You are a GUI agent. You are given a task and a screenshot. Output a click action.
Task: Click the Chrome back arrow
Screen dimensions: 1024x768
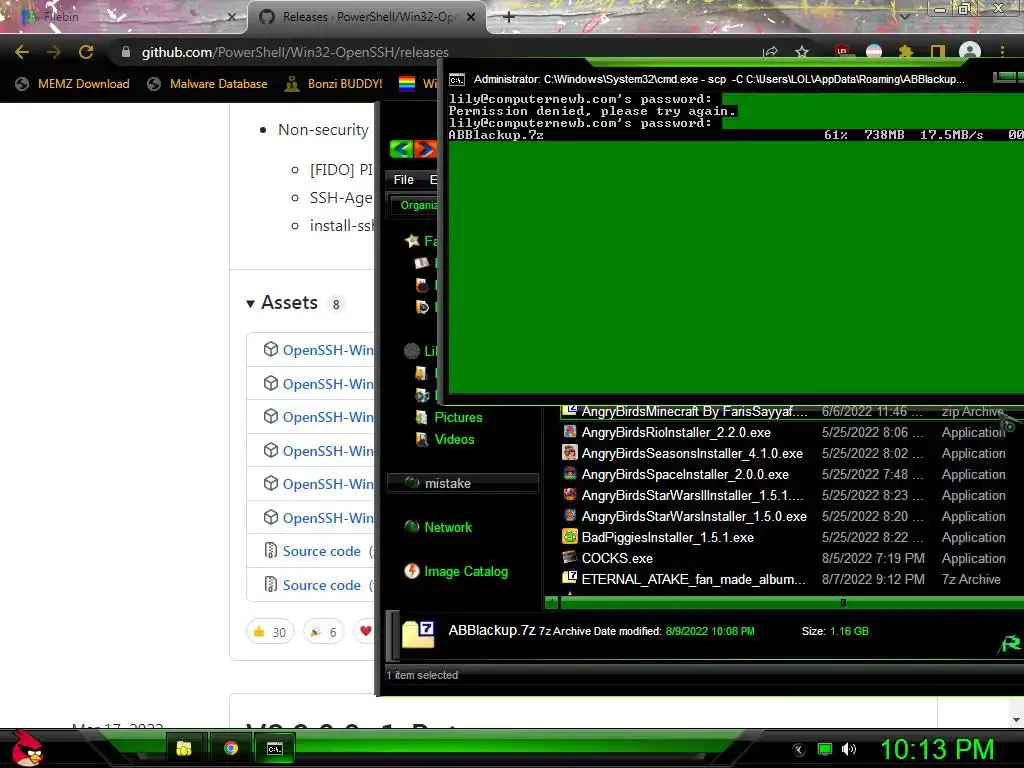click(x=22, y=52)
